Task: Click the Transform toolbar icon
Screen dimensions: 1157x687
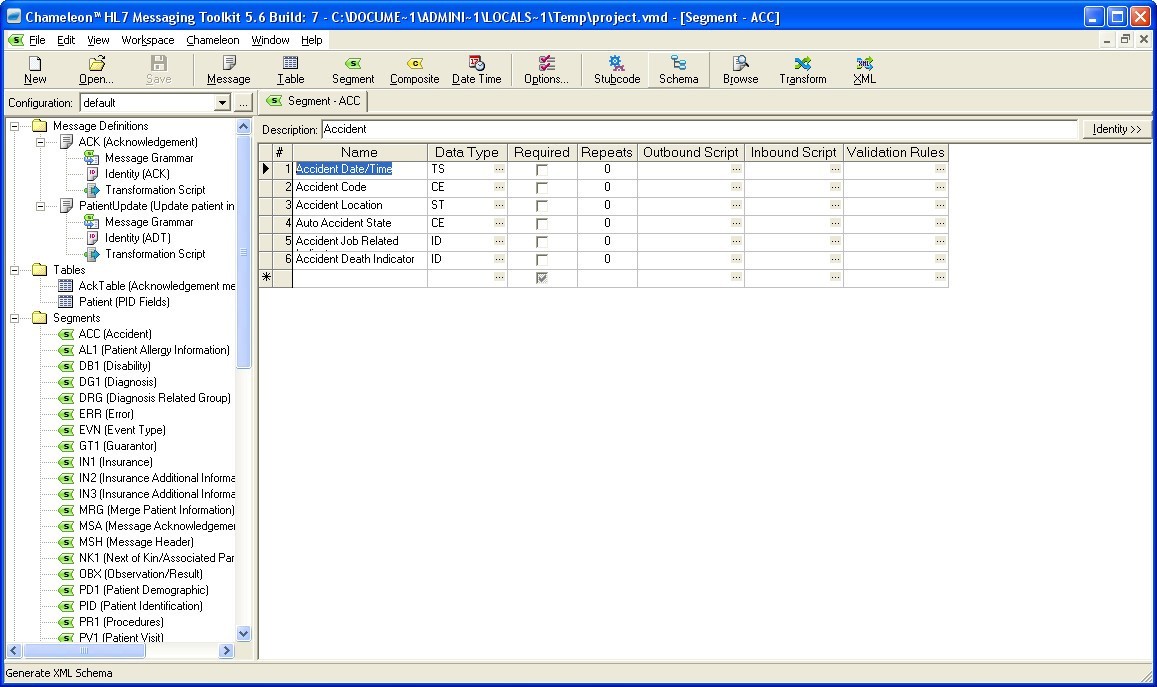Action: click(x=803, y=69)
